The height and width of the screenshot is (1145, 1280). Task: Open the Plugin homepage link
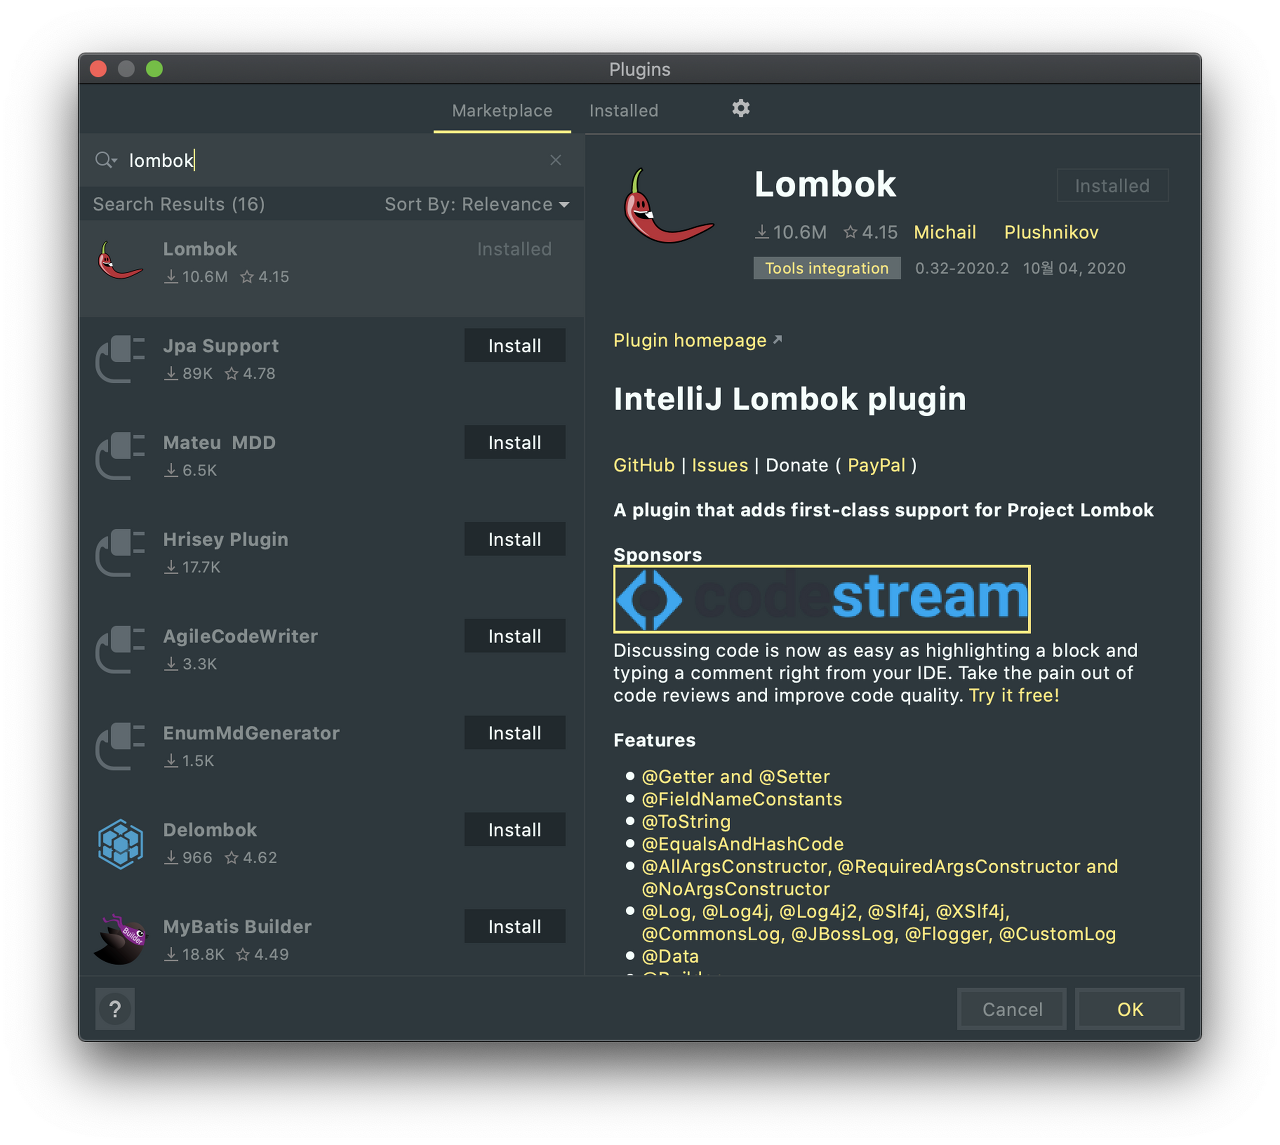pyautogui.click(x=697, y=340)
